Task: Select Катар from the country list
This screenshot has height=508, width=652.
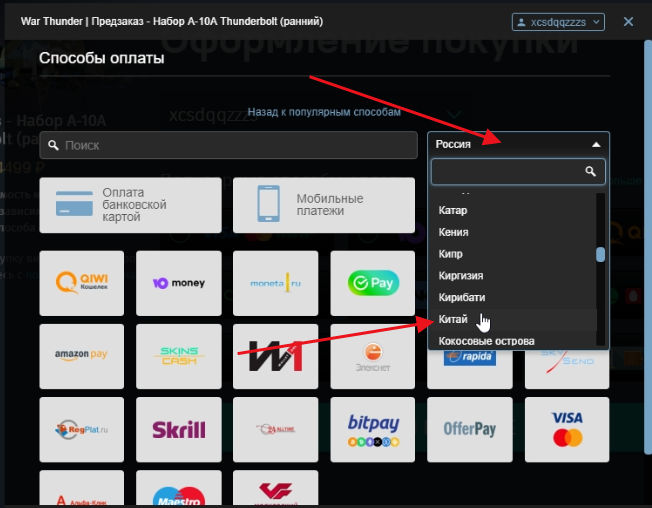Action: click(x=513, y=210)
